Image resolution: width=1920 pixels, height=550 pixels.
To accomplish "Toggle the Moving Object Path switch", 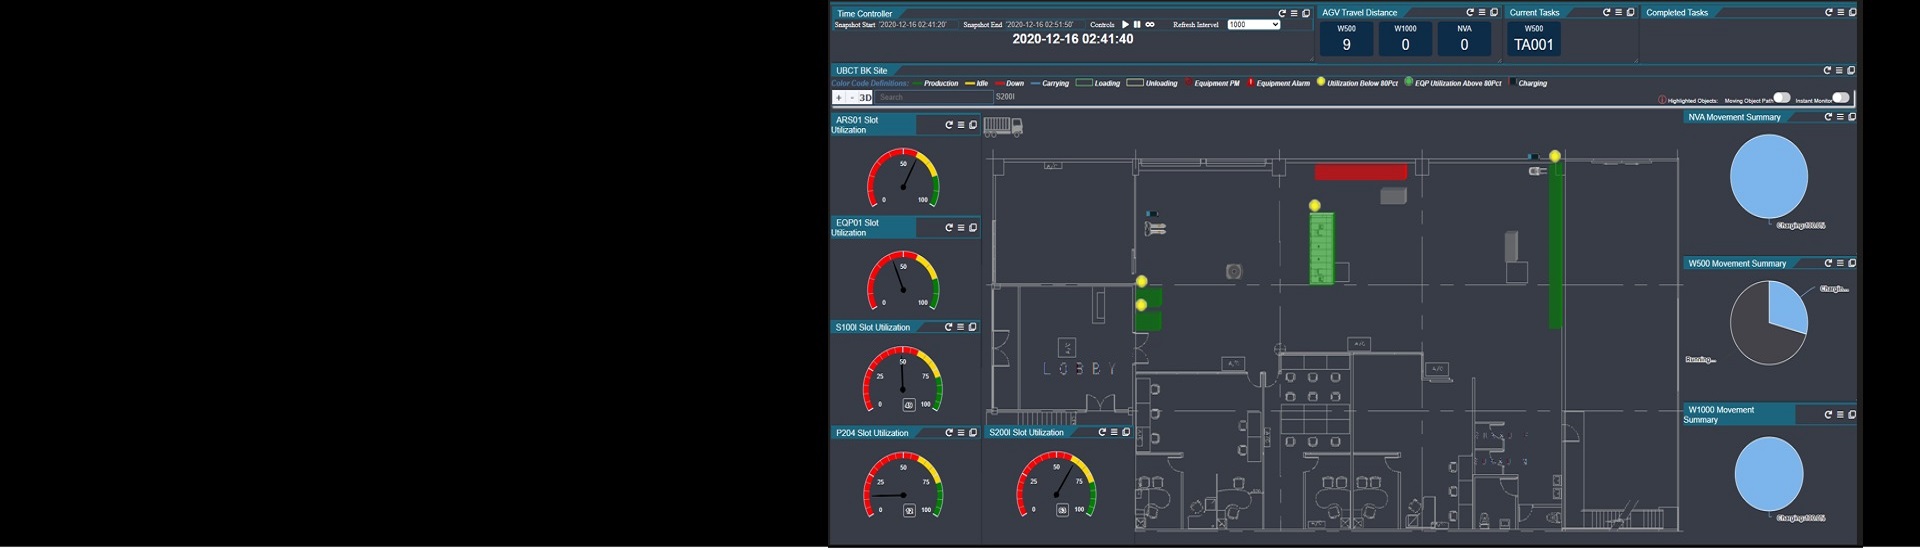I will pyautogui.click(x=1782, y=97).
